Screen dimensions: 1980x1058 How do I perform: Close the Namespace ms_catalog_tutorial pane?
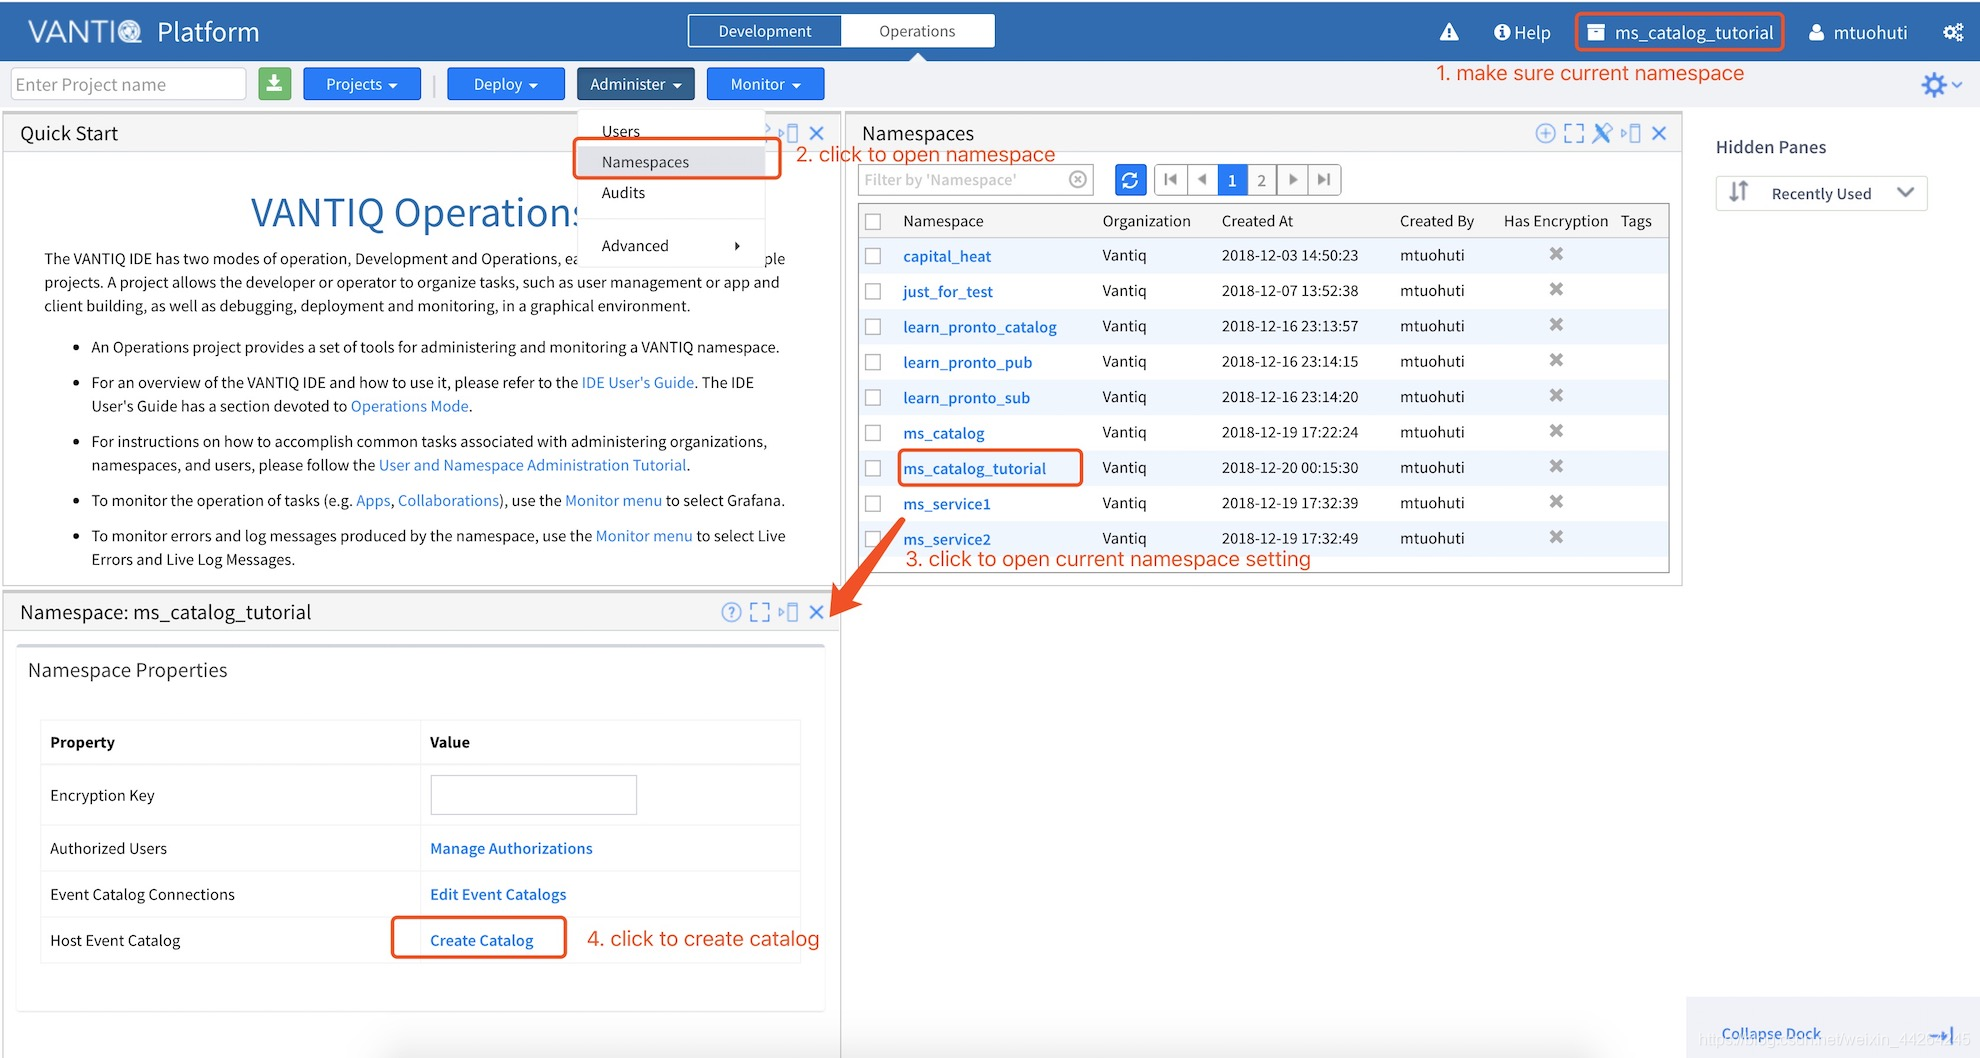coord(817,612)
